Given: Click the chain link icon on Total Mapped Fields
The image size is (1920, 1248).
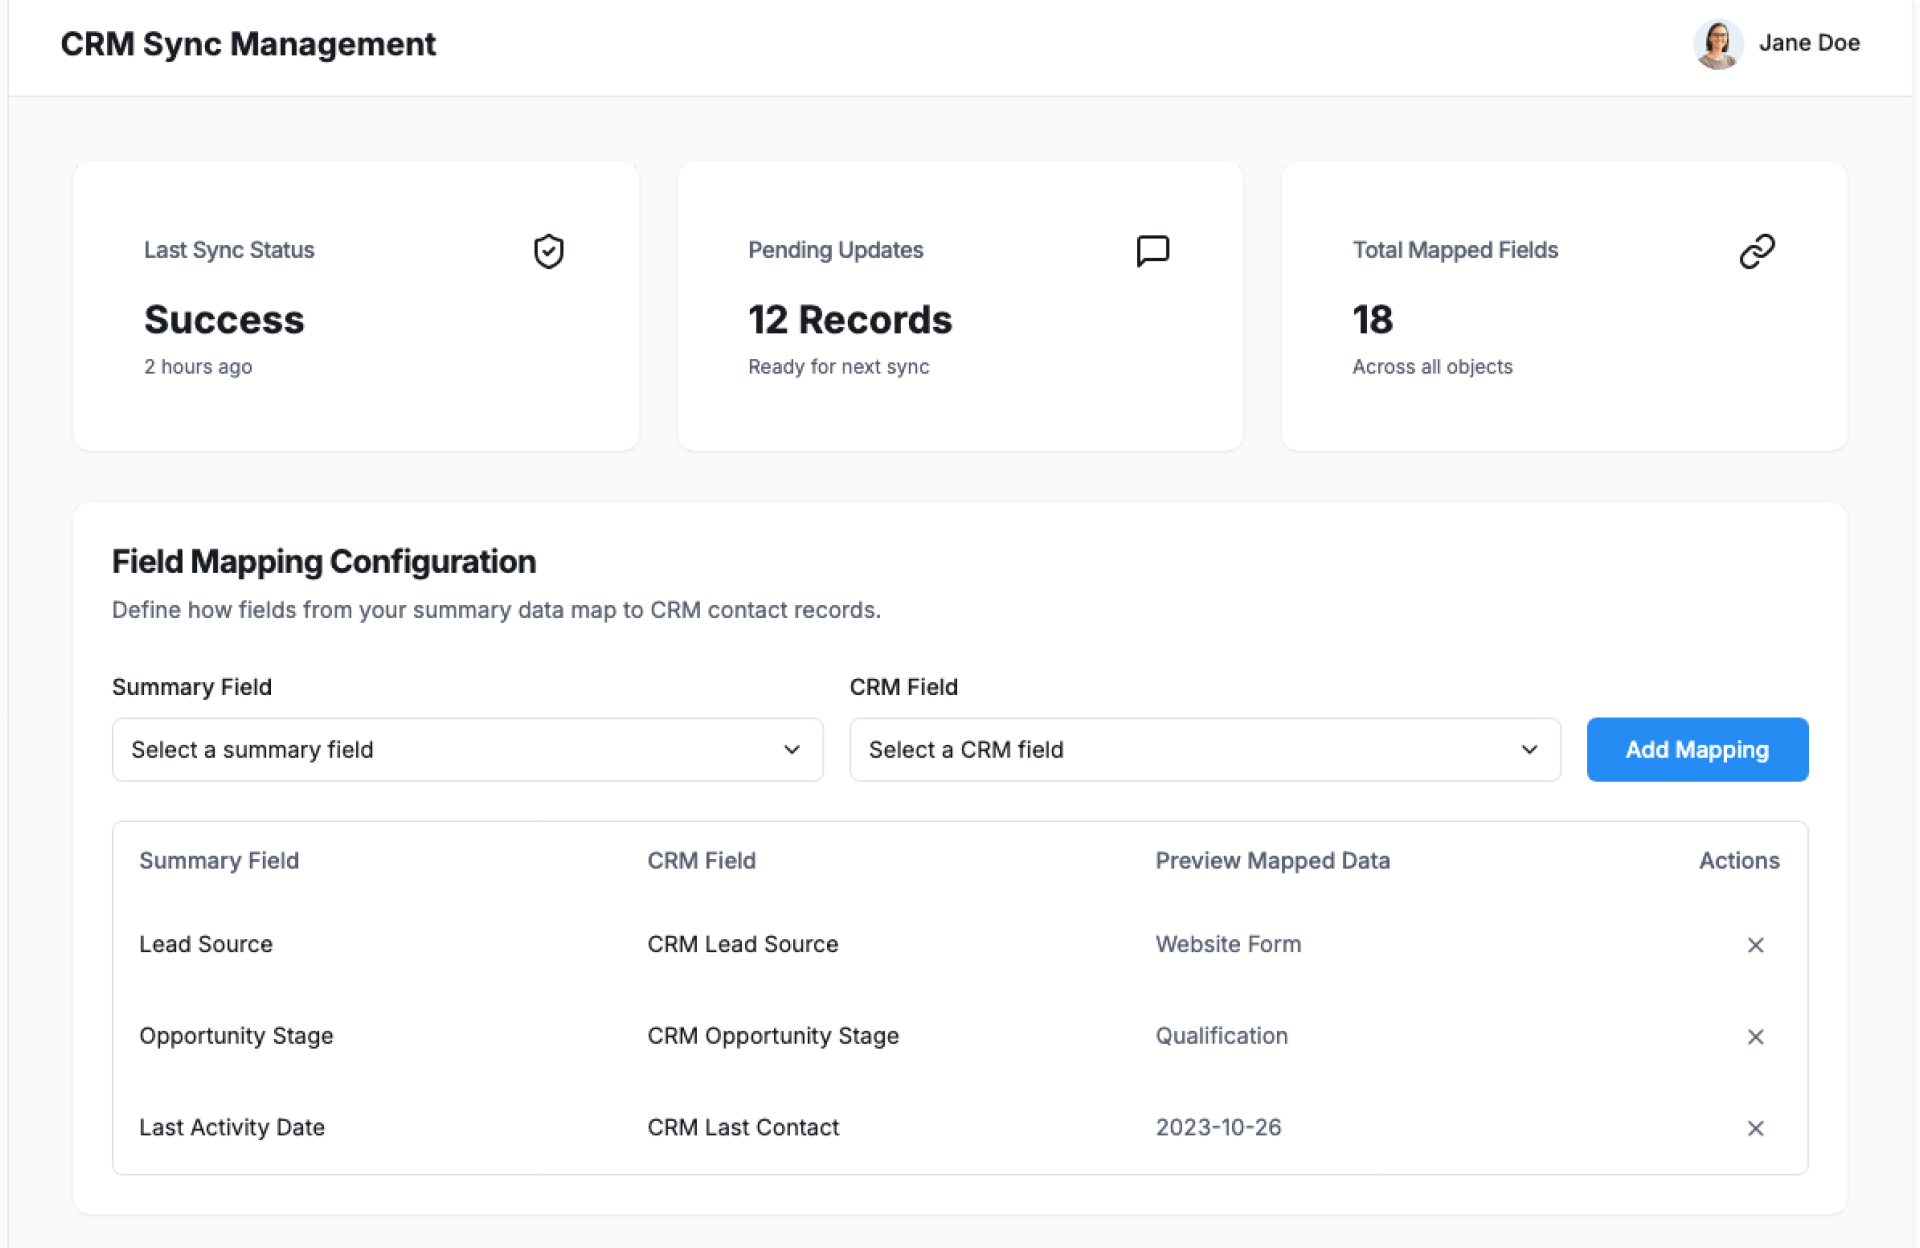Looking at the screenshot, I should tap(1756, 251).
